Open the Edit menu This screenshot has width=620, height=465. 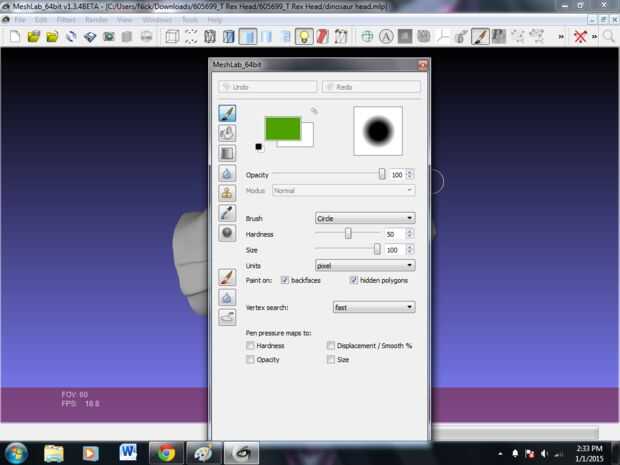click(41, 20)
